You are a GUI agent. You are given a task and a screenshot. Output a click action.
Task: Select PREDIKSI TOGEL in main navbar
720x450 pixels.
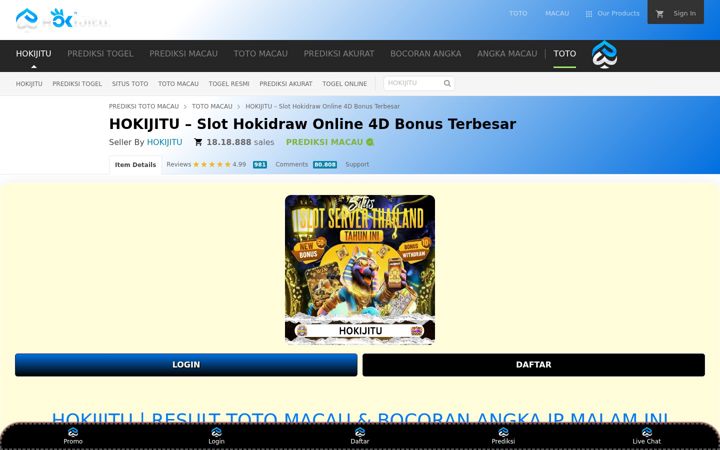tap(100, 54)
